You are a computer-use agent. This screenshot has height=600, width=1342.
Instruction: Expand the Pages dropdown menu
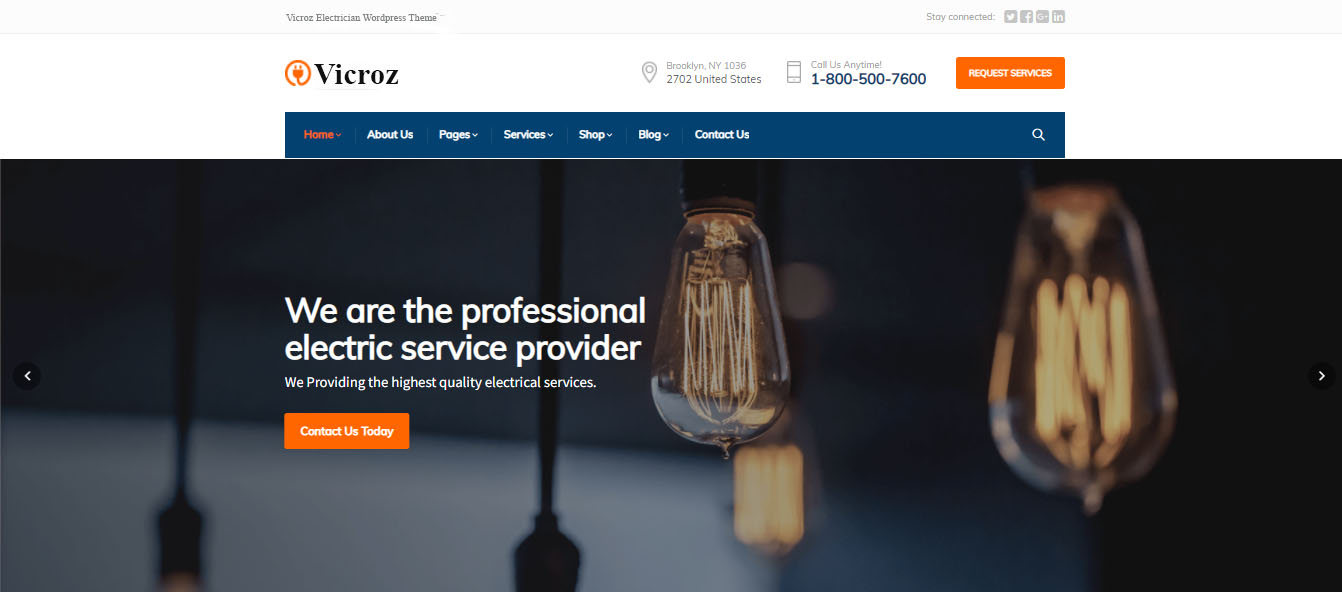point(458,135)
